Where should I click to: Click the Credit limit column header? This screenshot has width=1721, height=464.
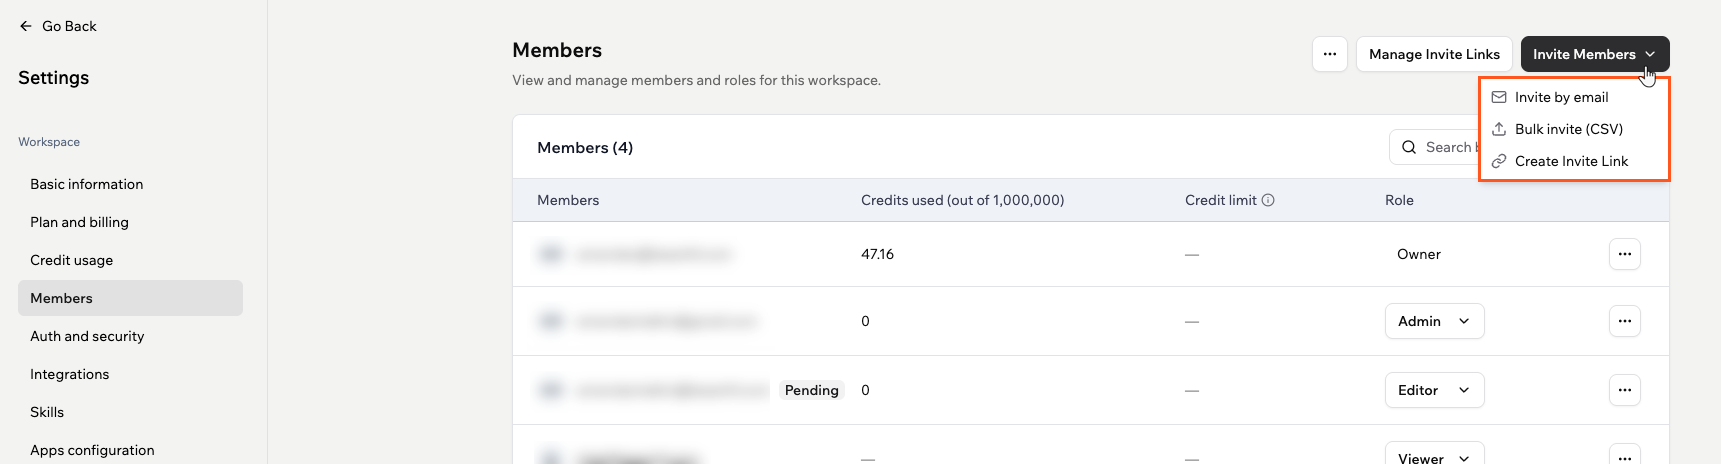1221,200
